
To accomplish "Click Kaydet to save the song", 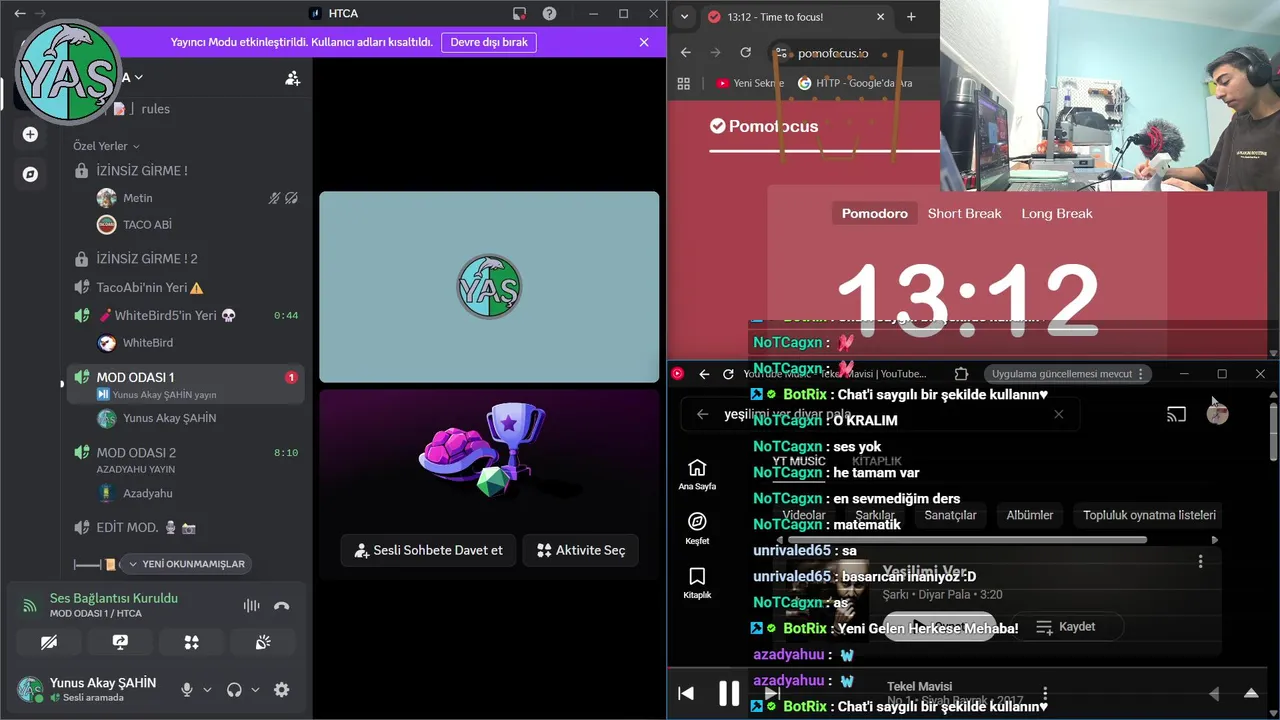I will click(x=1066, y=627).
